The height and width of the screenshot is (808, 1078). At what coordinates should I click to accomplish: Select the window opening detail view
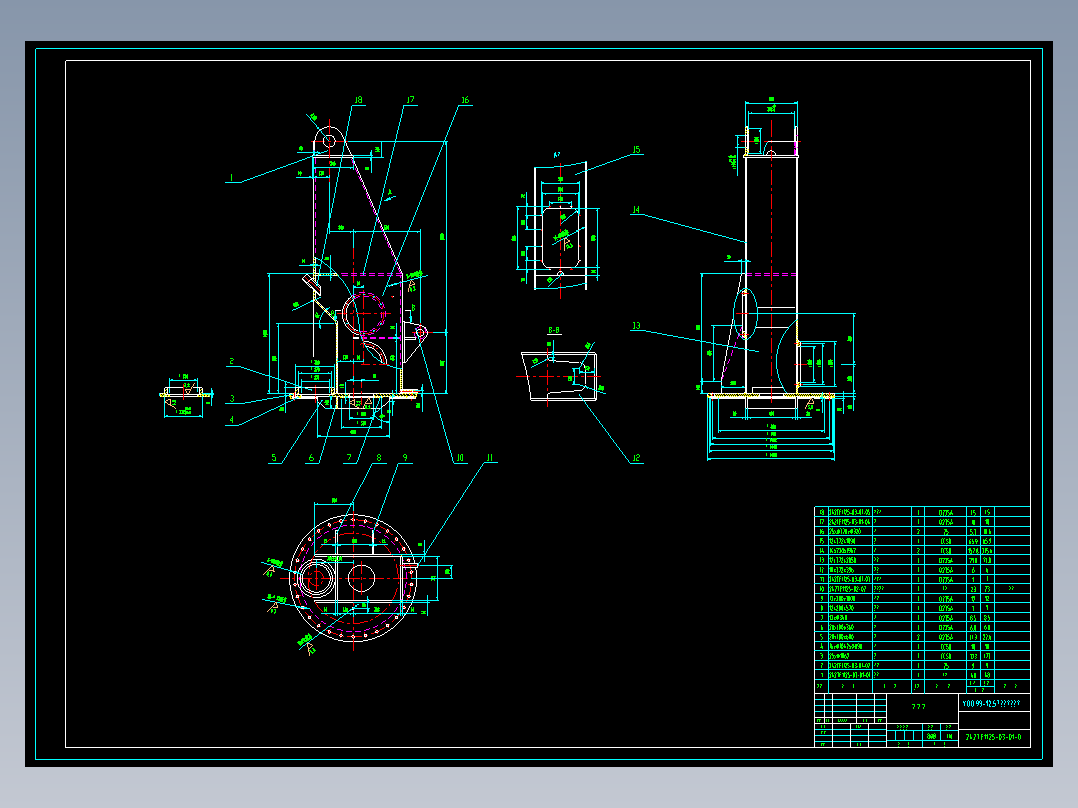[558, 227]
